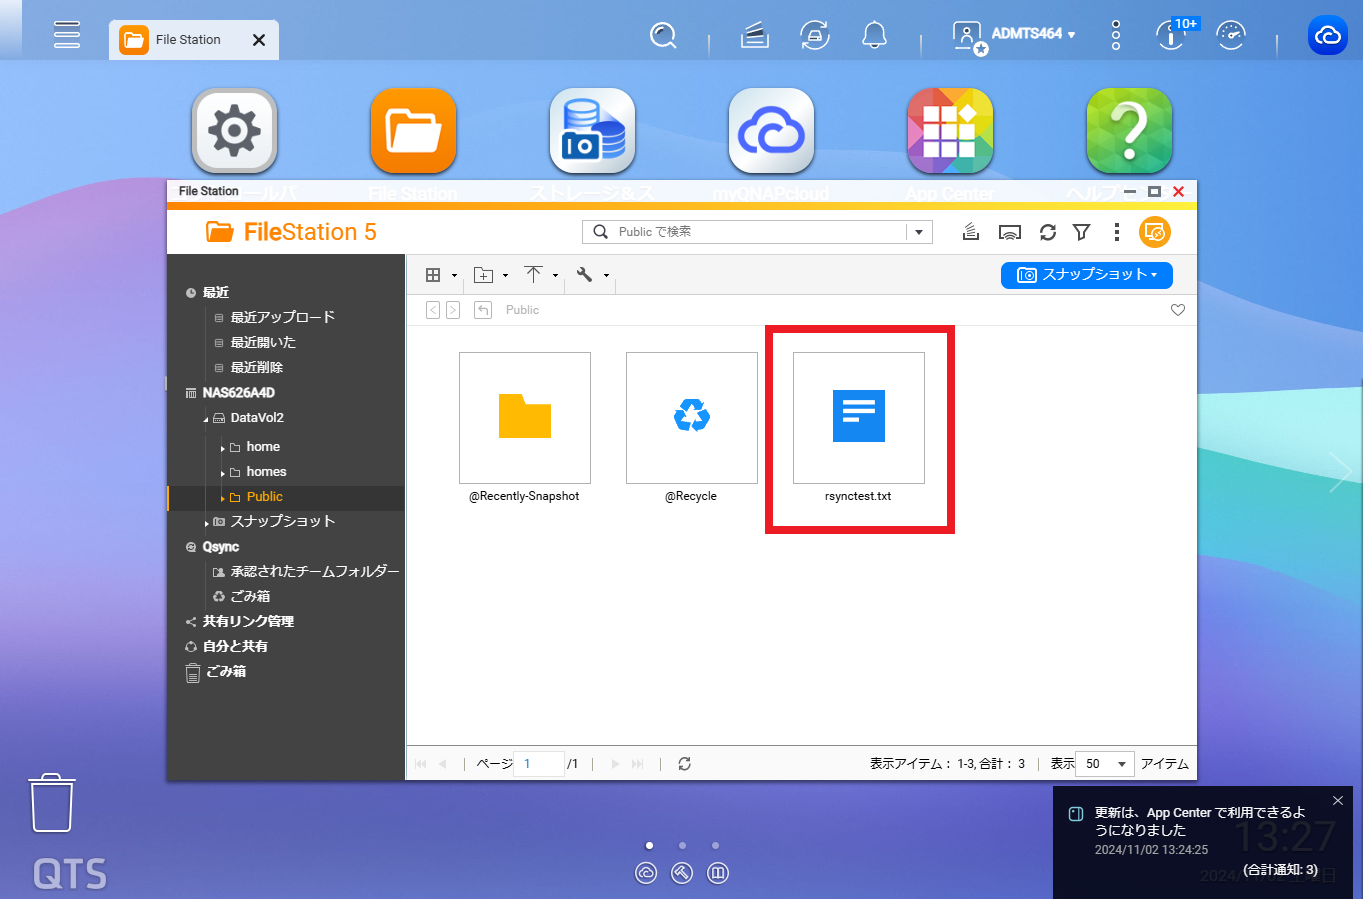This screenshot has height=899, width=1363.
Task: Expand the homes folder node
Action: click(222, 473)
